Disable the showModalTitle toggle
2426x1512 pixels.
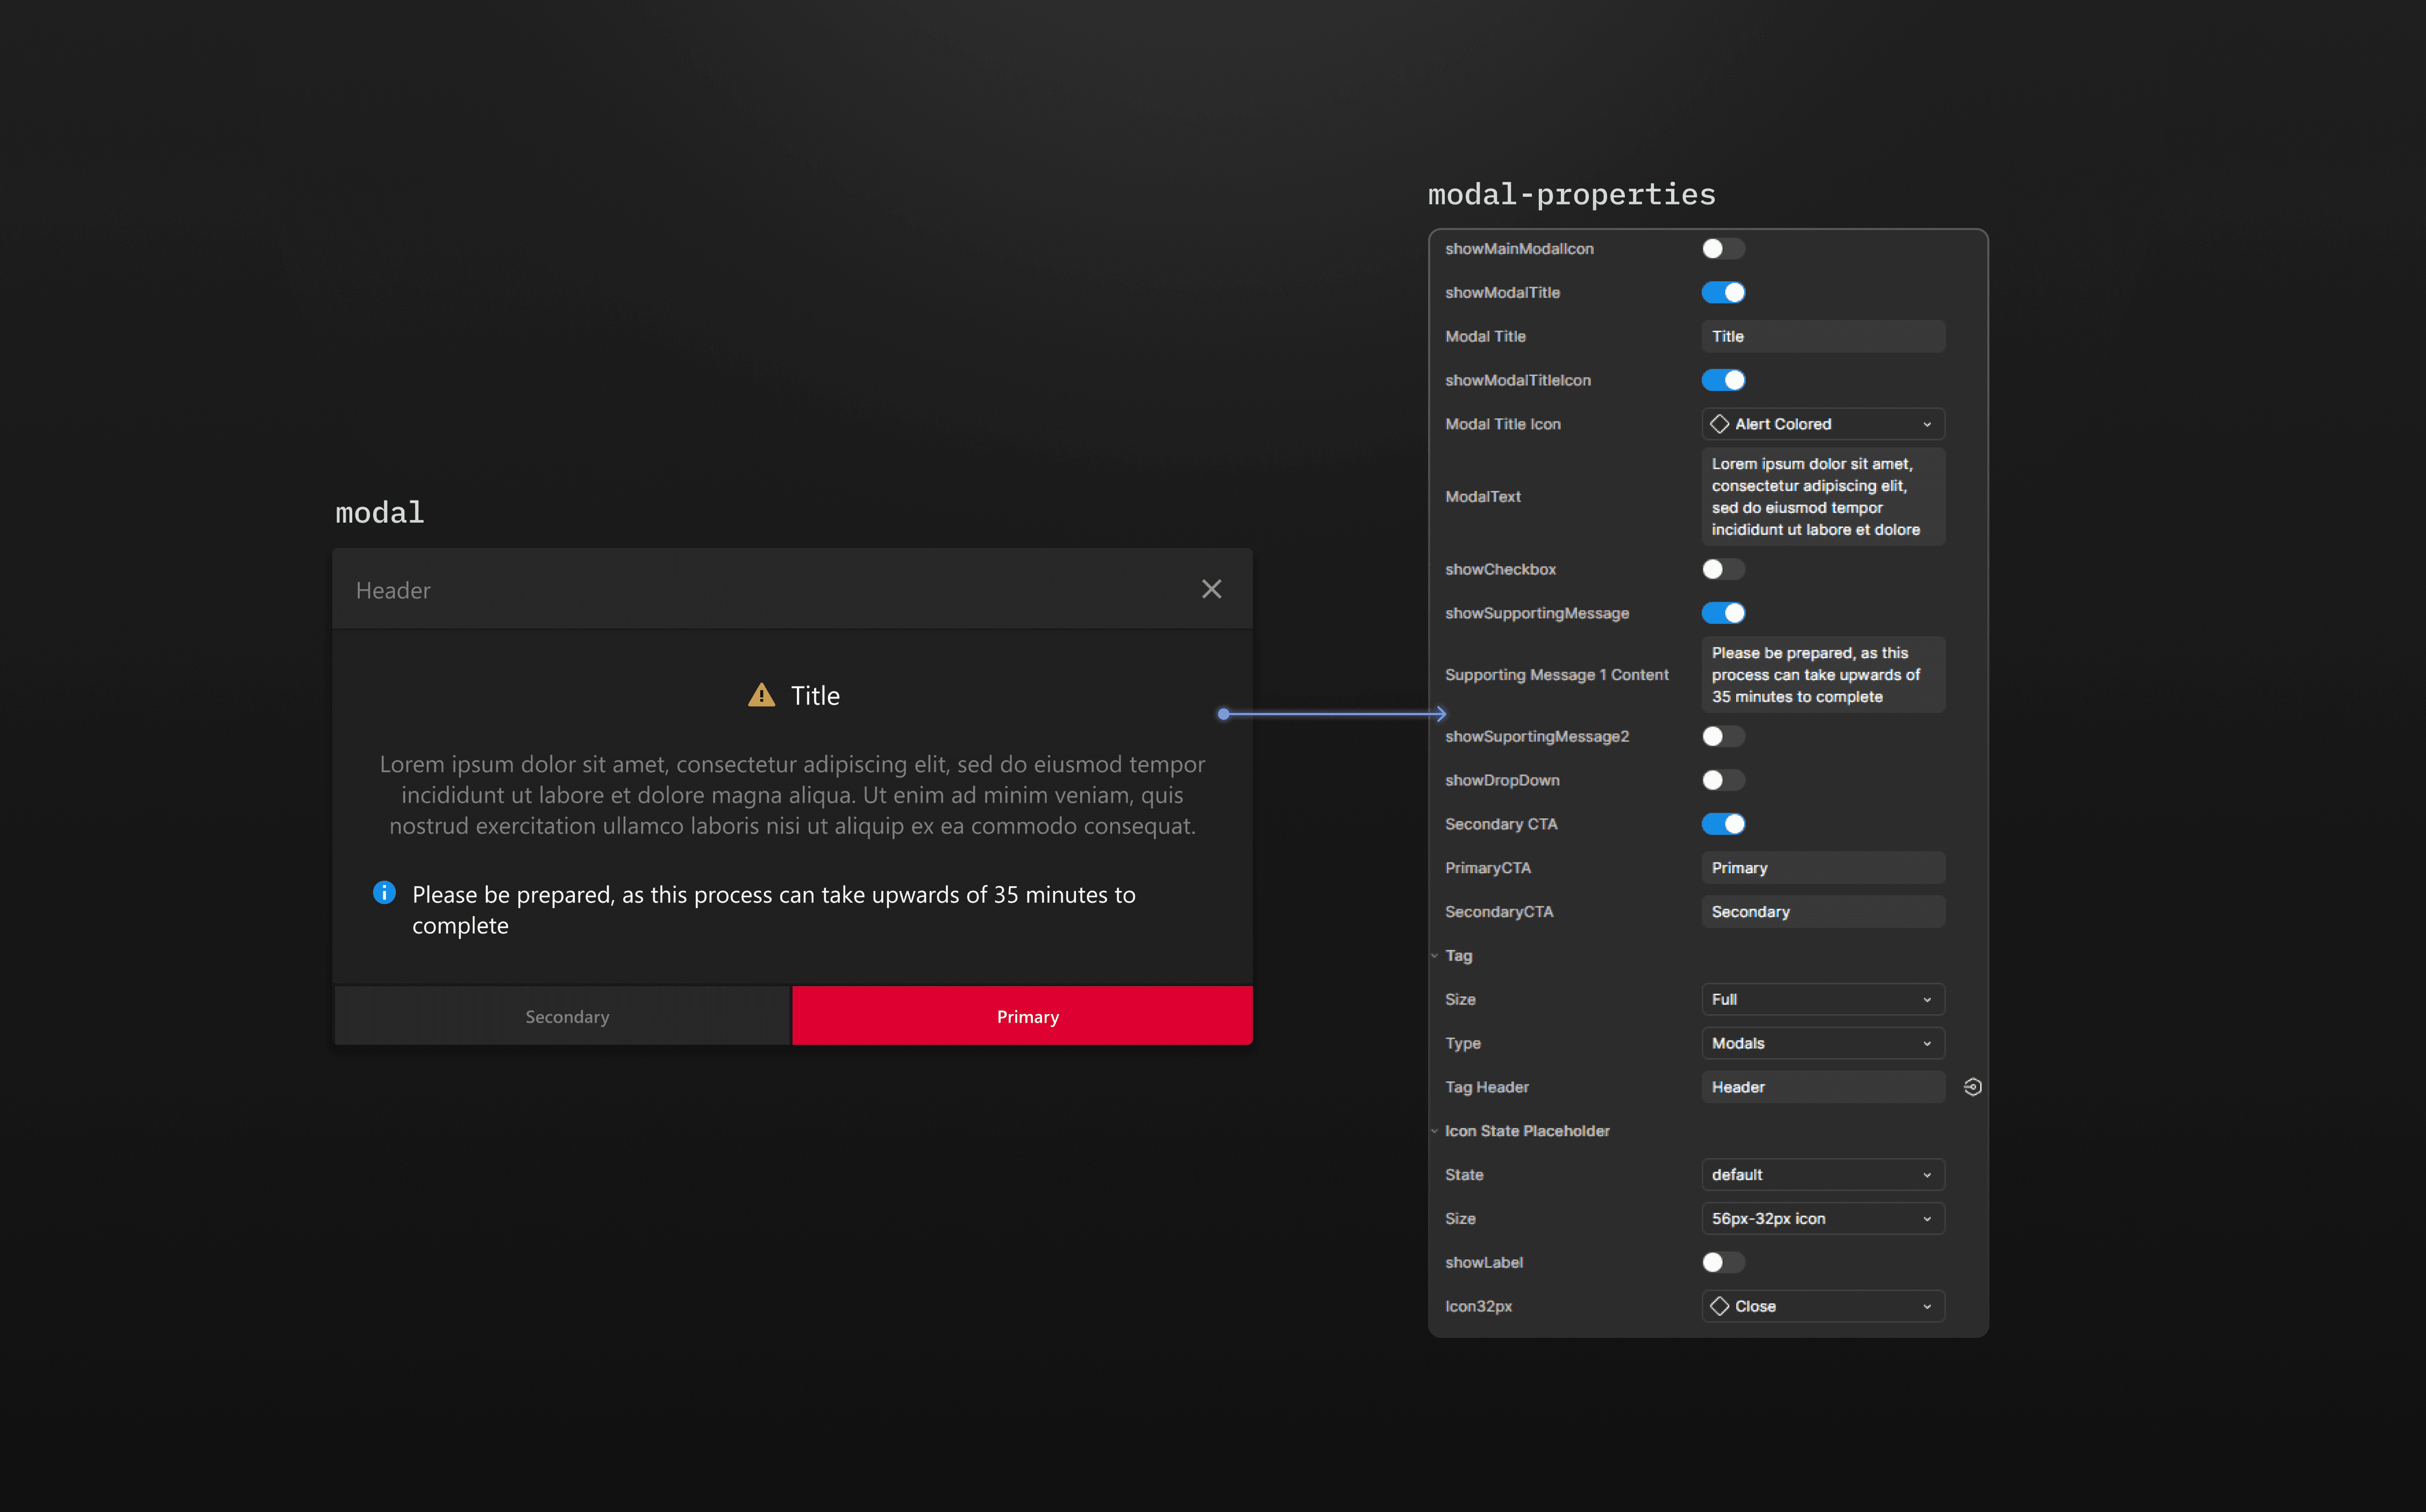(1722, 292)
